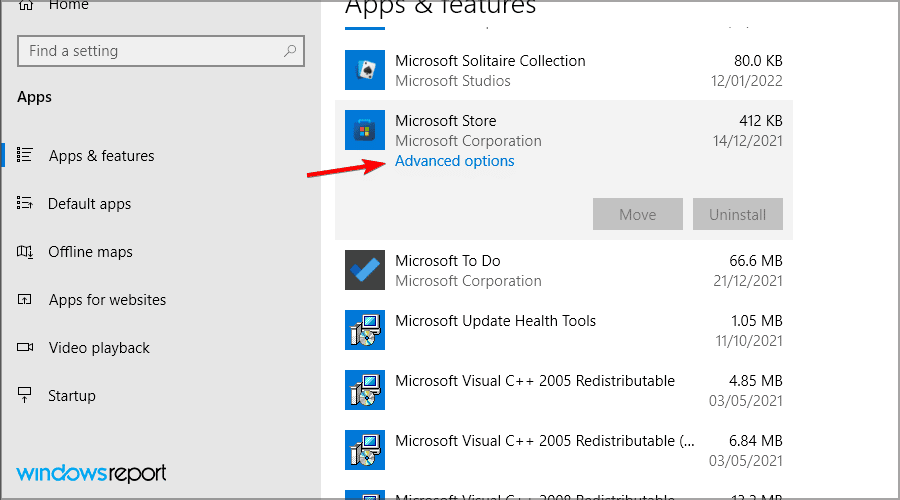Click the search magnifier icon

pyautogui.click(x=290, y=51)
